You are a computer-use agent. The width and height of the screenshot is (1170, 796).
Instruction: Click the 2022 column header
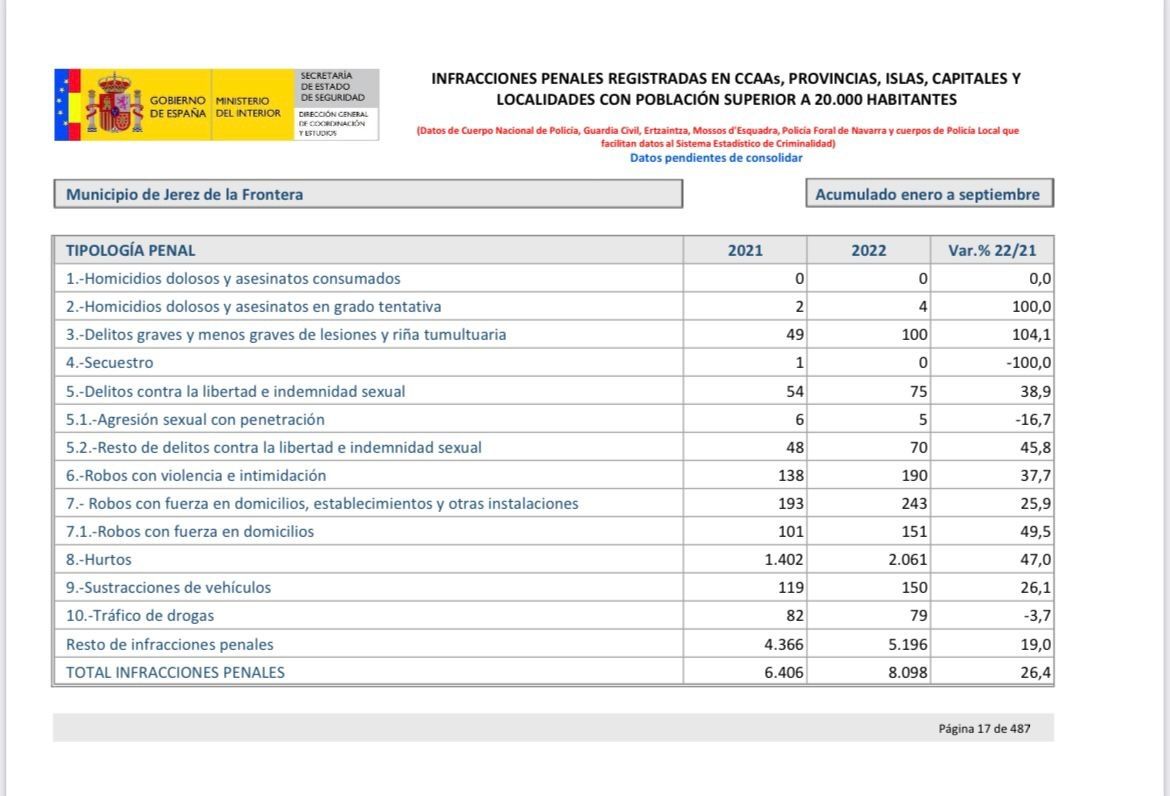[868, 250]
